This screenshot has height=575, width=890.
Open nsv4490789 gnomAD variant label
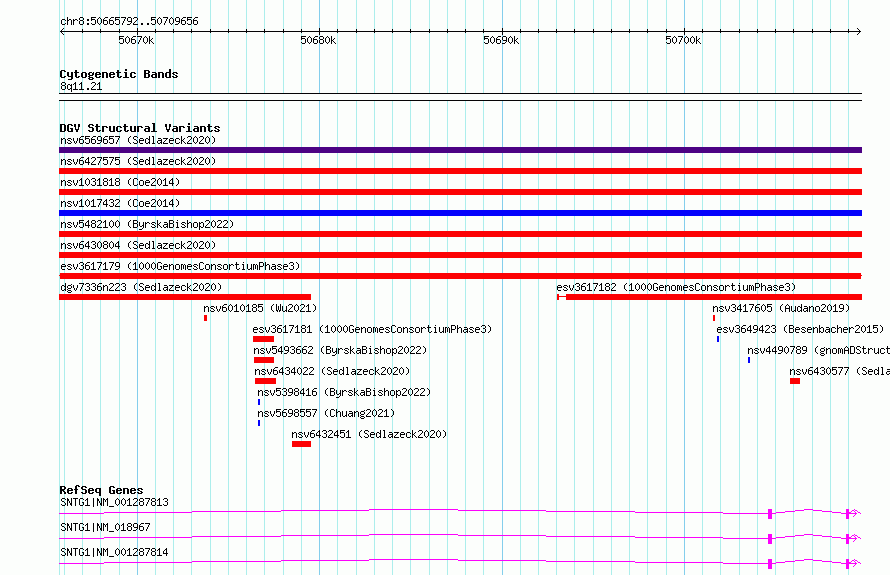818,350
